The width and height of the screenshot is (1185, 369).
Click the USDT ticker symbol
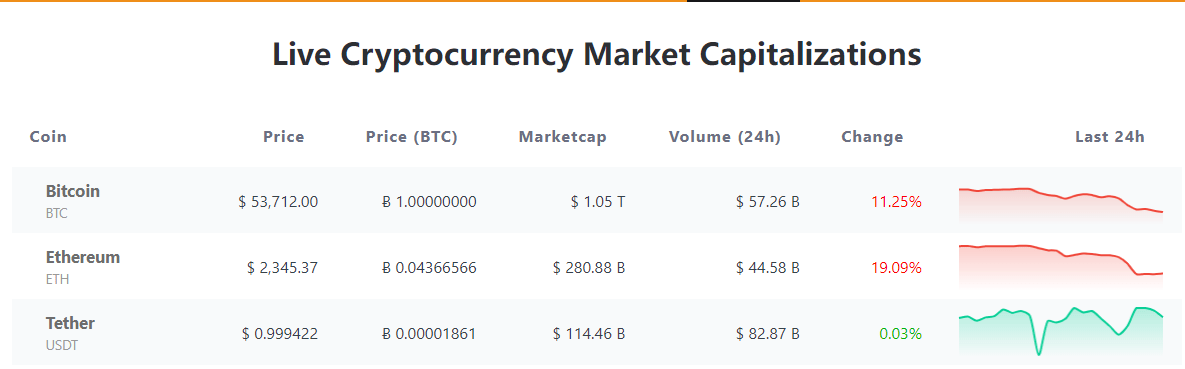pyautogui.click(x=61, y=346)
